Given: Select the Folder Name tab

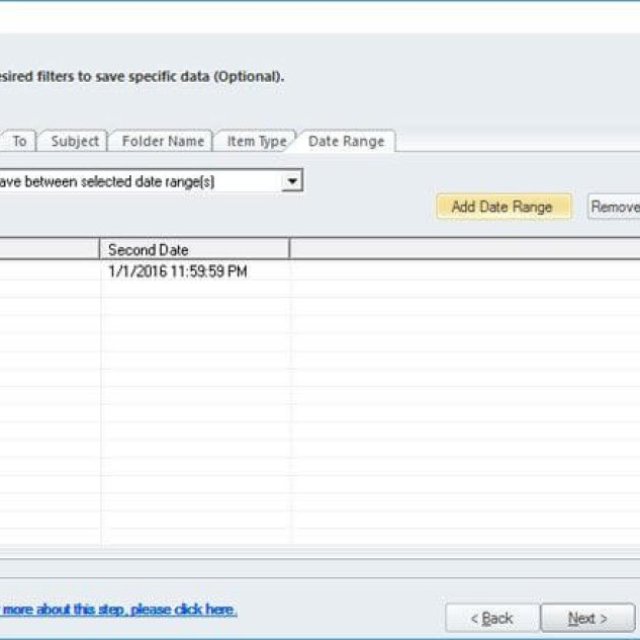Looking at the screenshot, I should [163, 141].
